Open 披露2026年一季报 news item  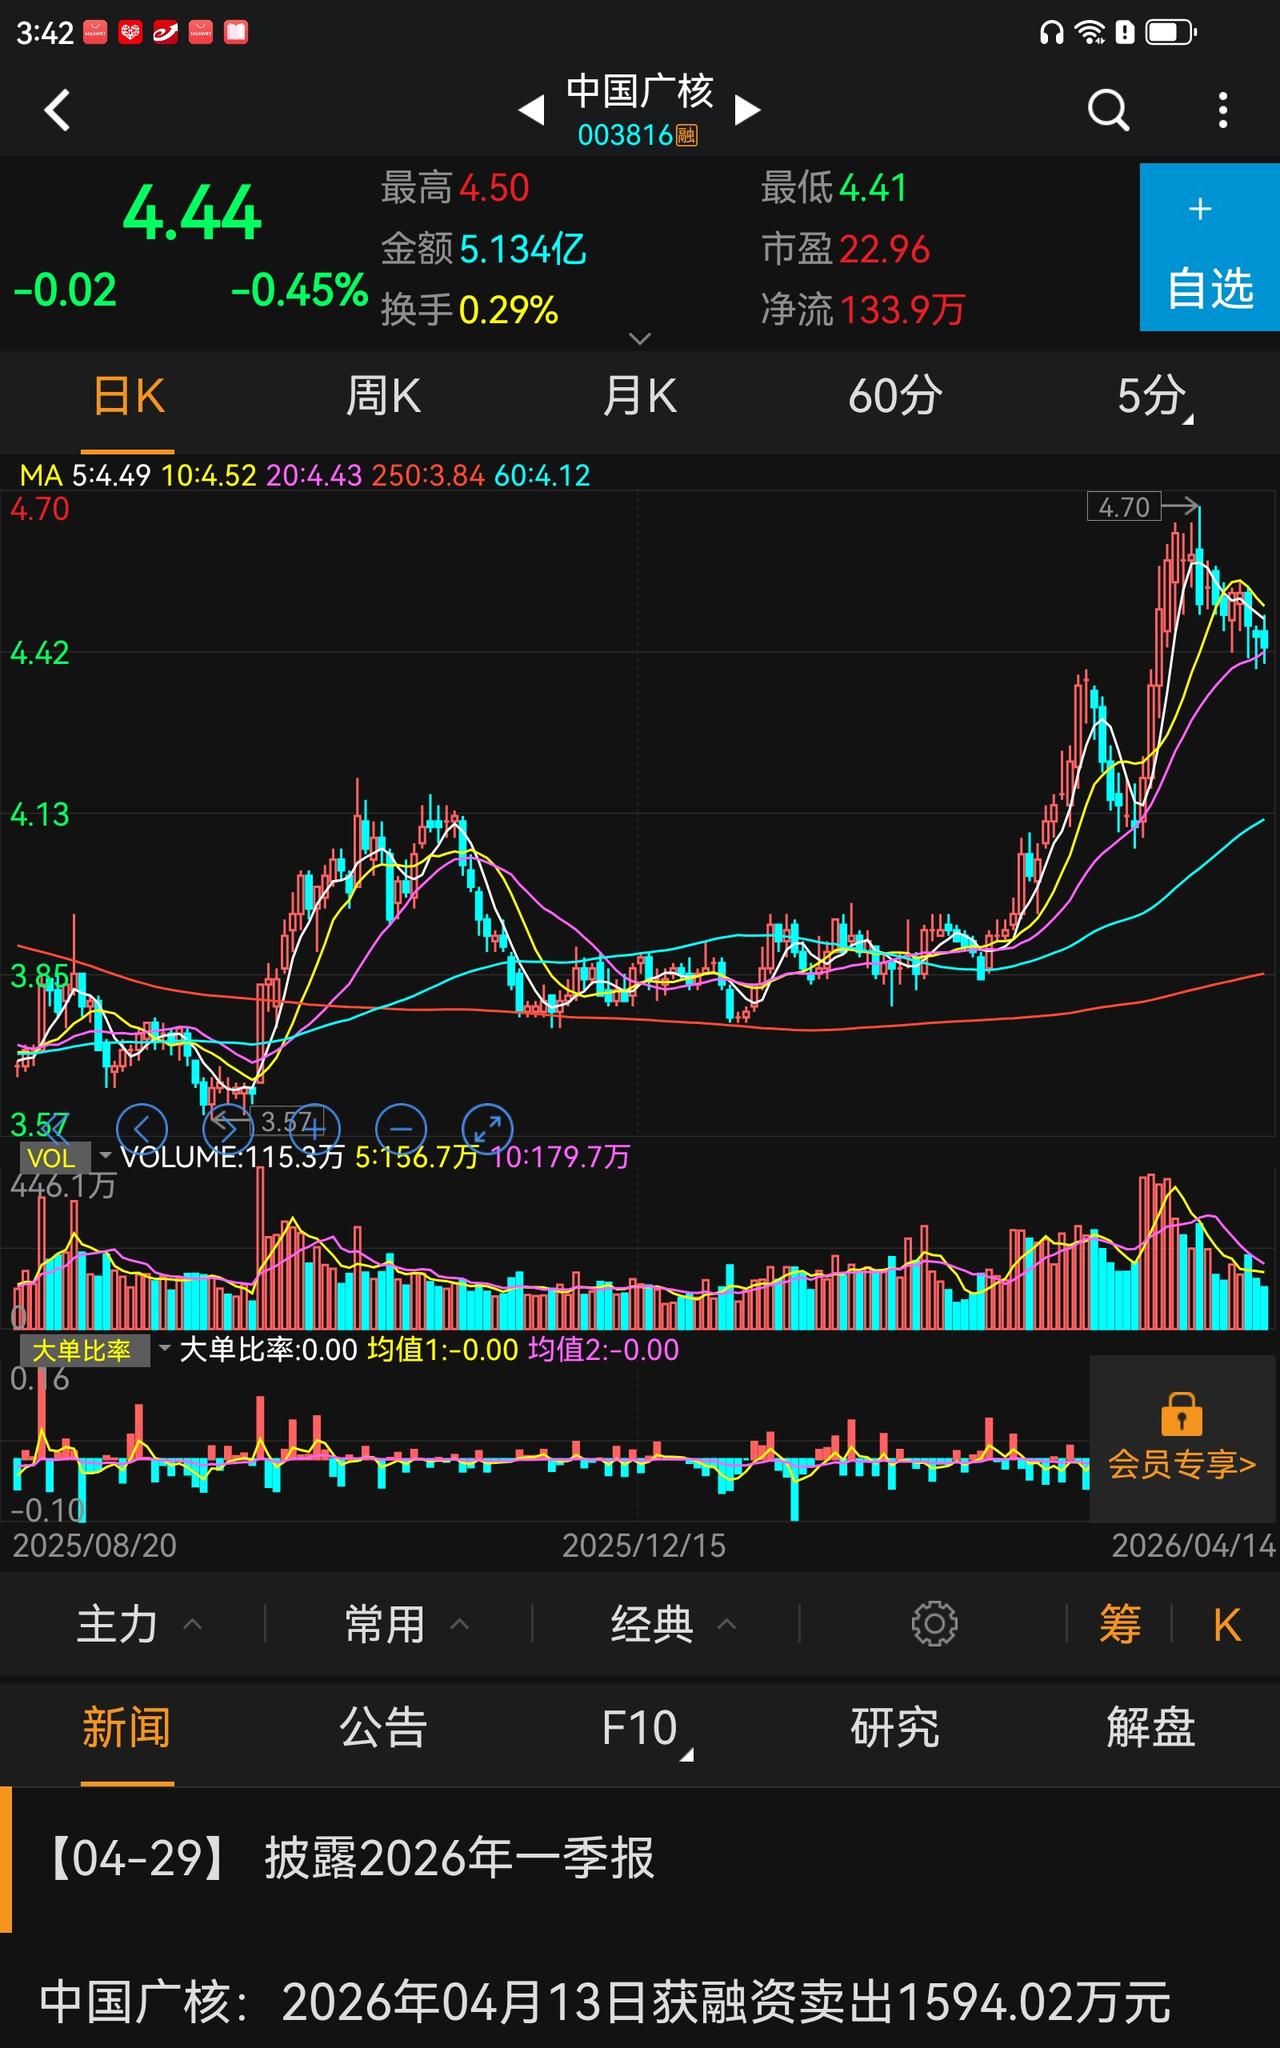[640, 1859]
